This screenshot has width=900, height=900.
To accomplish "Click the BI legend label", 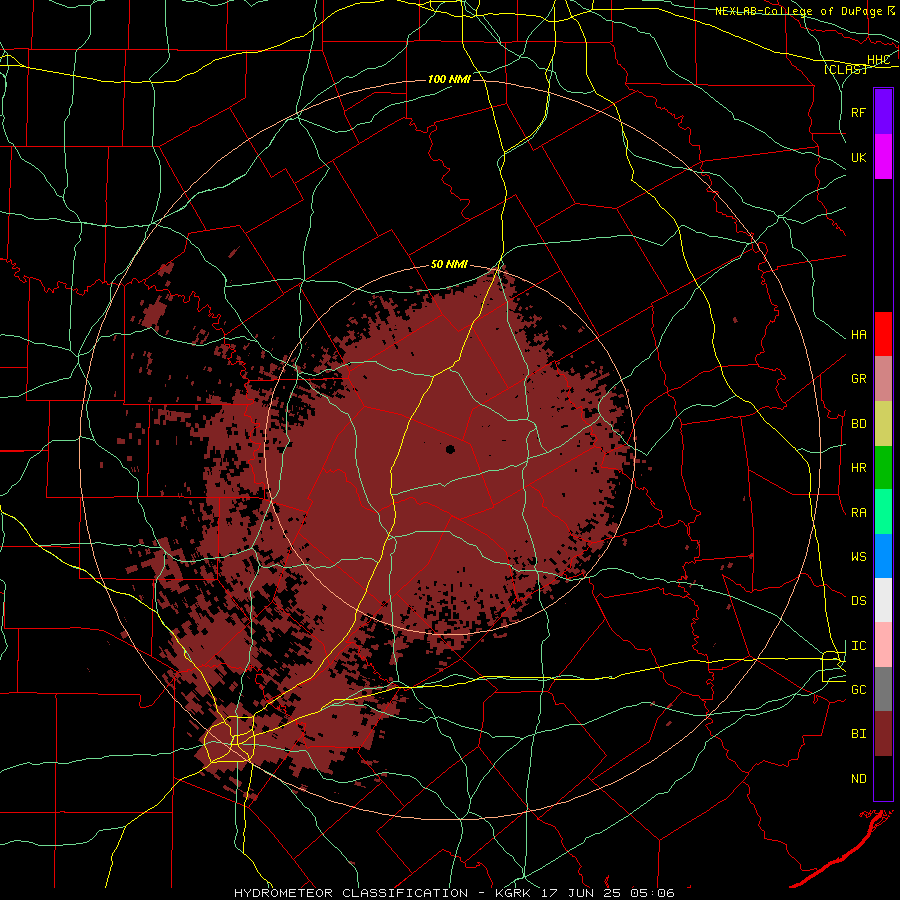I will (x=858, y=734).
